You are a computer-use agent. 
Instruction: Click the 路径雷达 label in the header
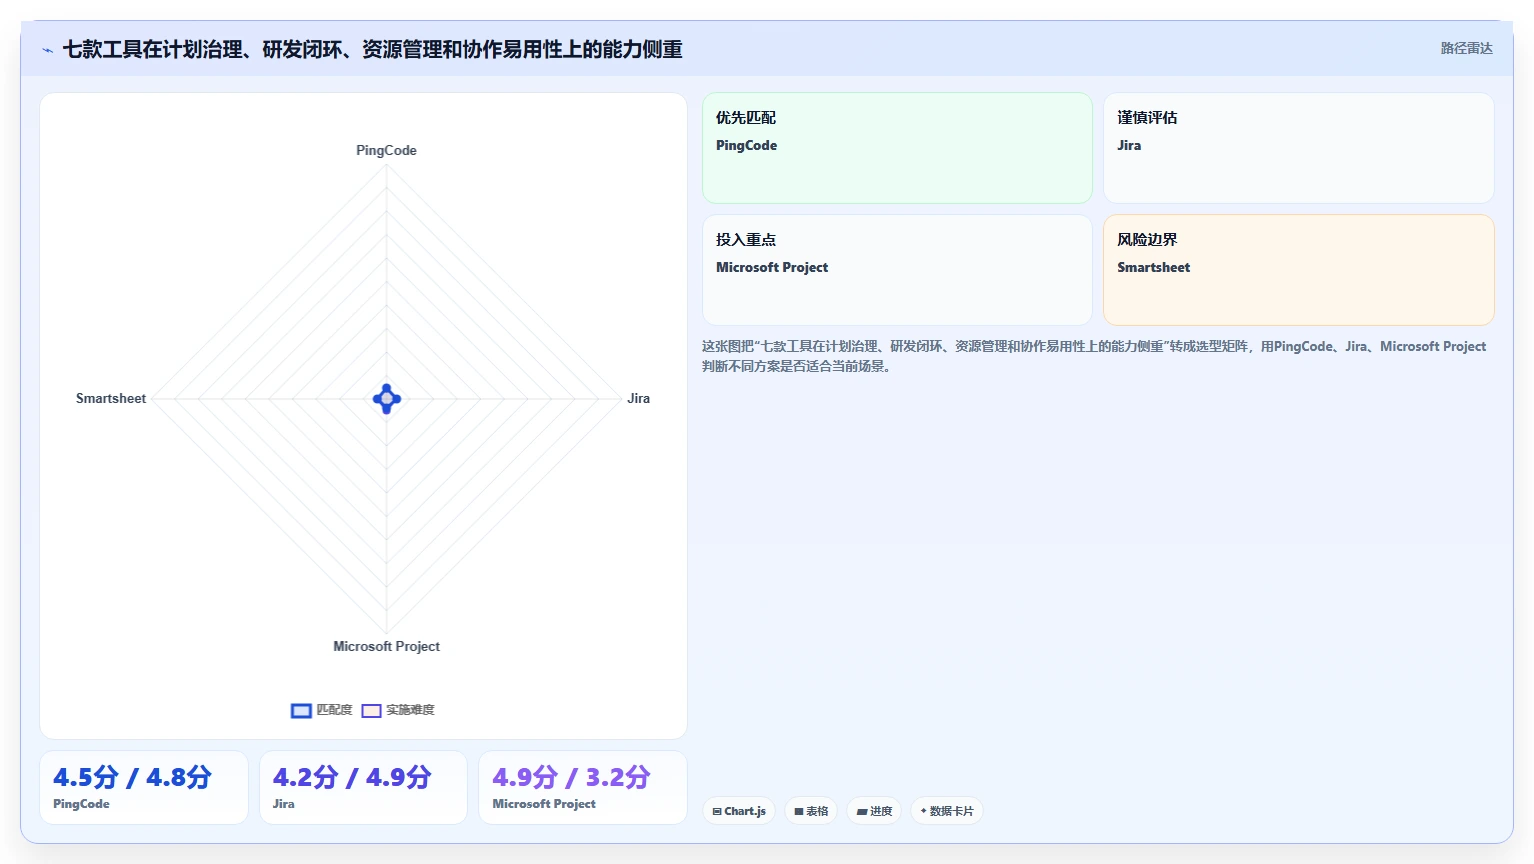[1466, 48]
